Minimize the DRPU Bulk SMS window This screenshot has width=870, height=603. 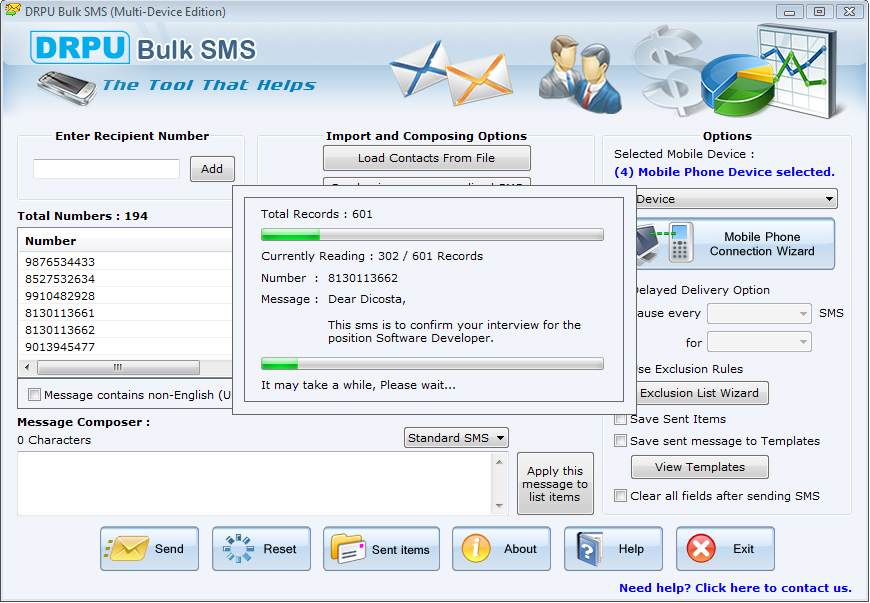[790, 12]
